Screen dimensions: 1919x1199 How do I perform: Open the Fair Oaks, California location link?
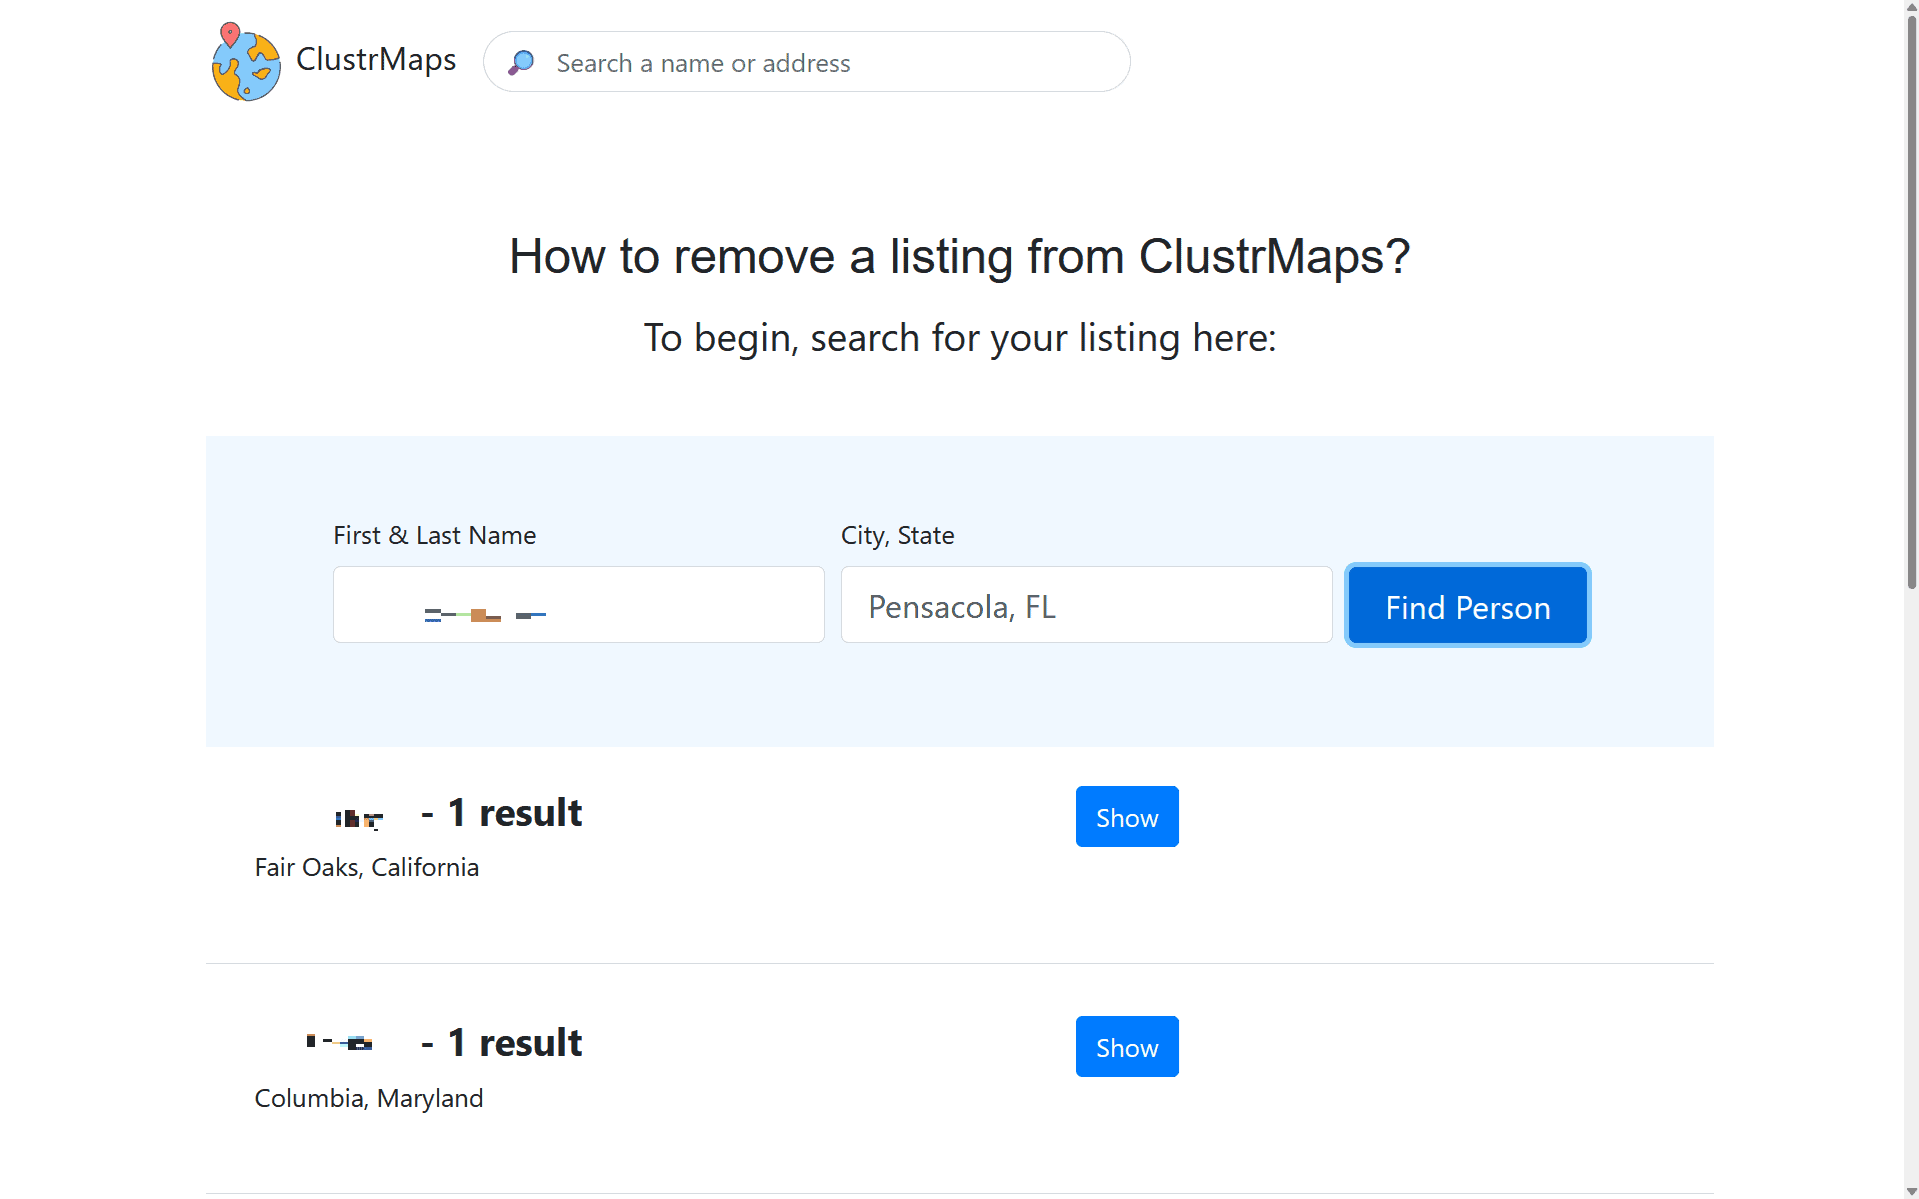tap(366, 867)
